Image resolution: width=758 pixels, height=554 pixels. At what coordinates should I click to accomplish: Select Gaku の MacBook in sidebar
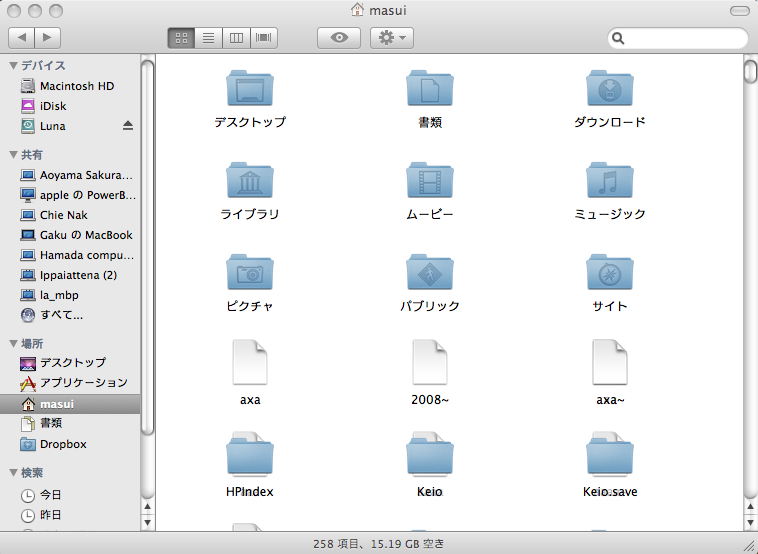tap(70, 235)
